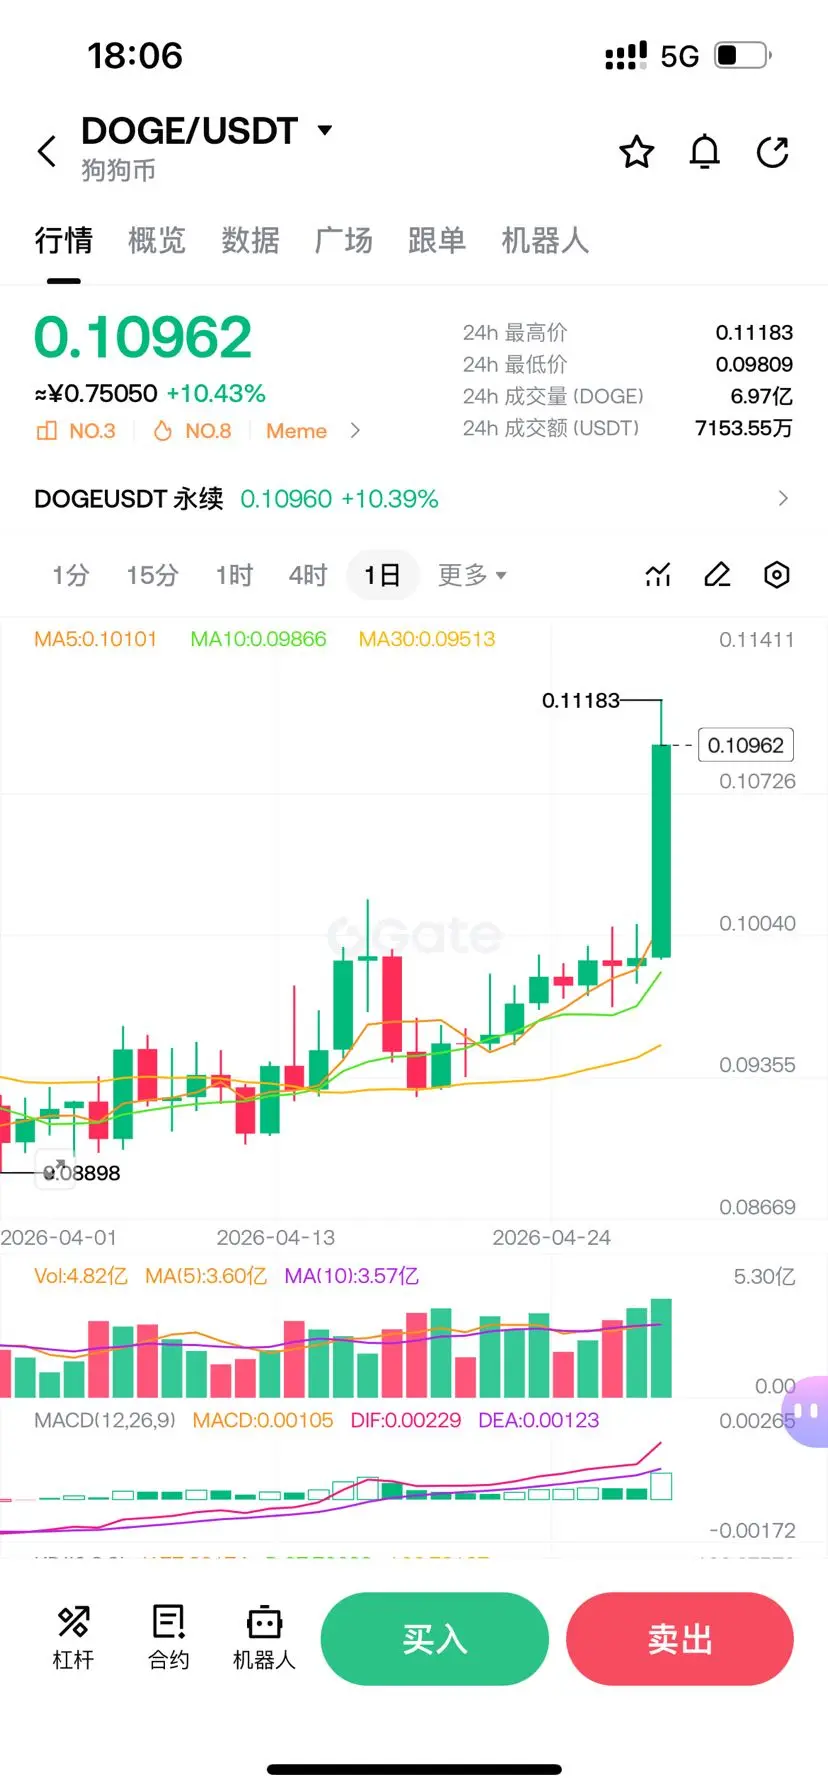Screen dimensions: 828x1792
Task: Open chart indicators icon
Action: coord(658,575)
